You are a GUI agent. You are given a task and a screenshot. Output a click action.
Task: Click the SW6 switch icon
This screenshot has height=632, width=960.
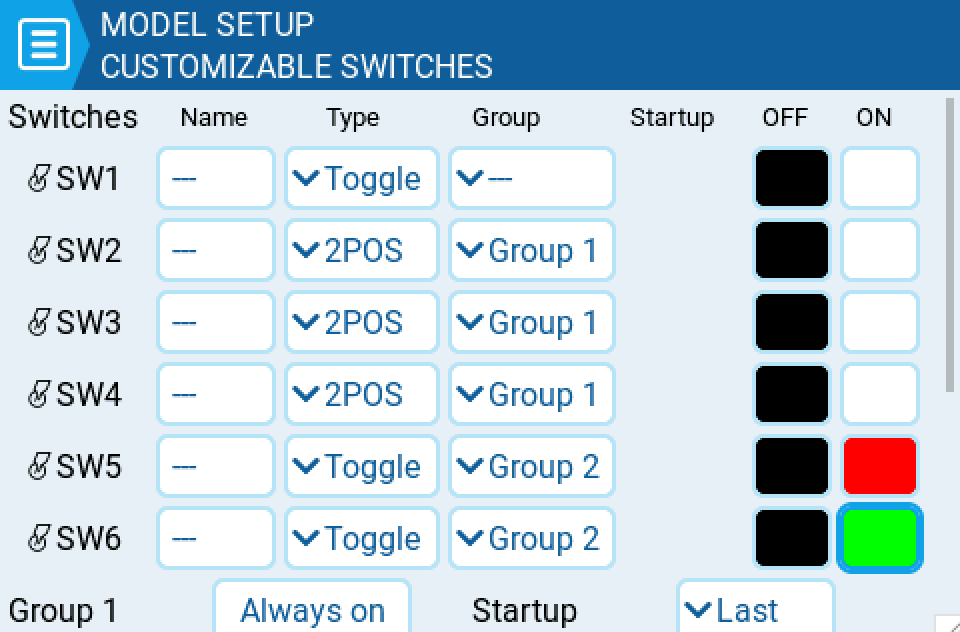[x=39, y=538]
